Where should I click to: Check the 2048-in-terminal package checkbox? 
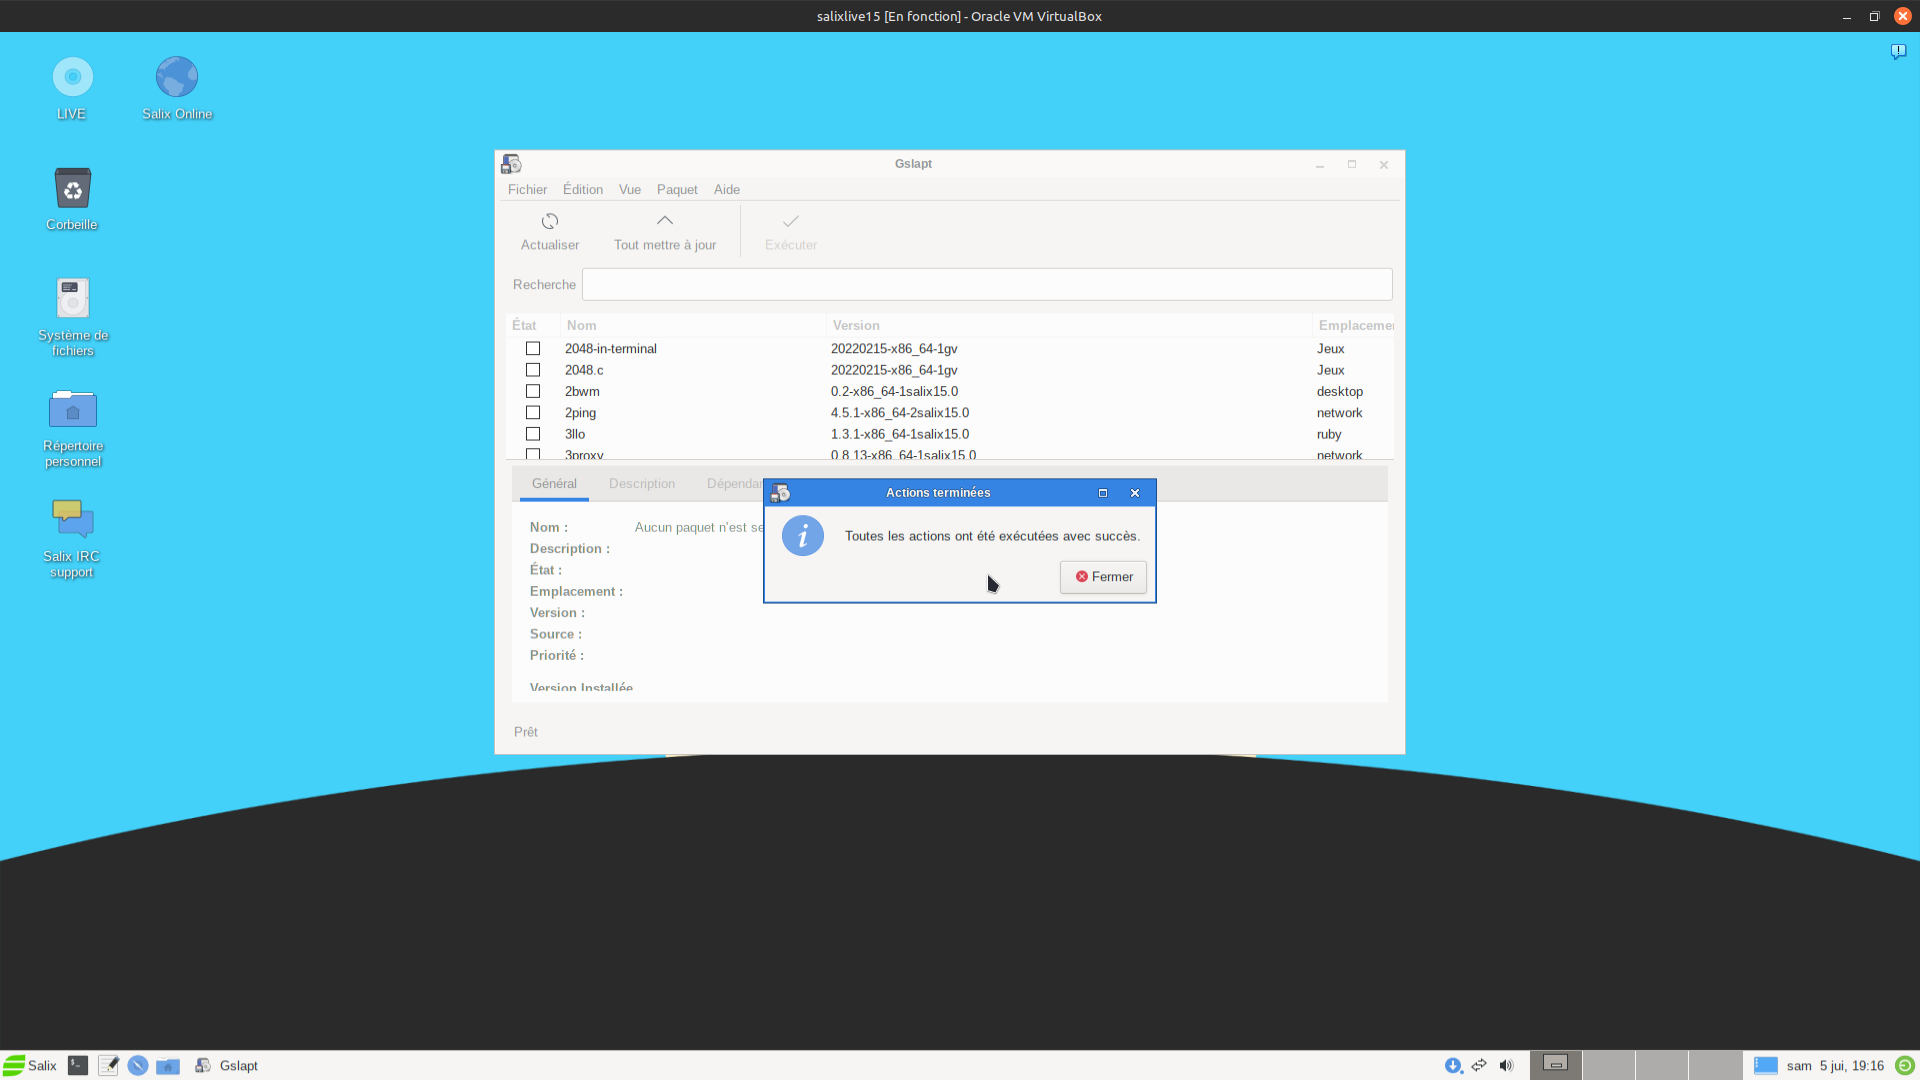click(x=533, y=349)
